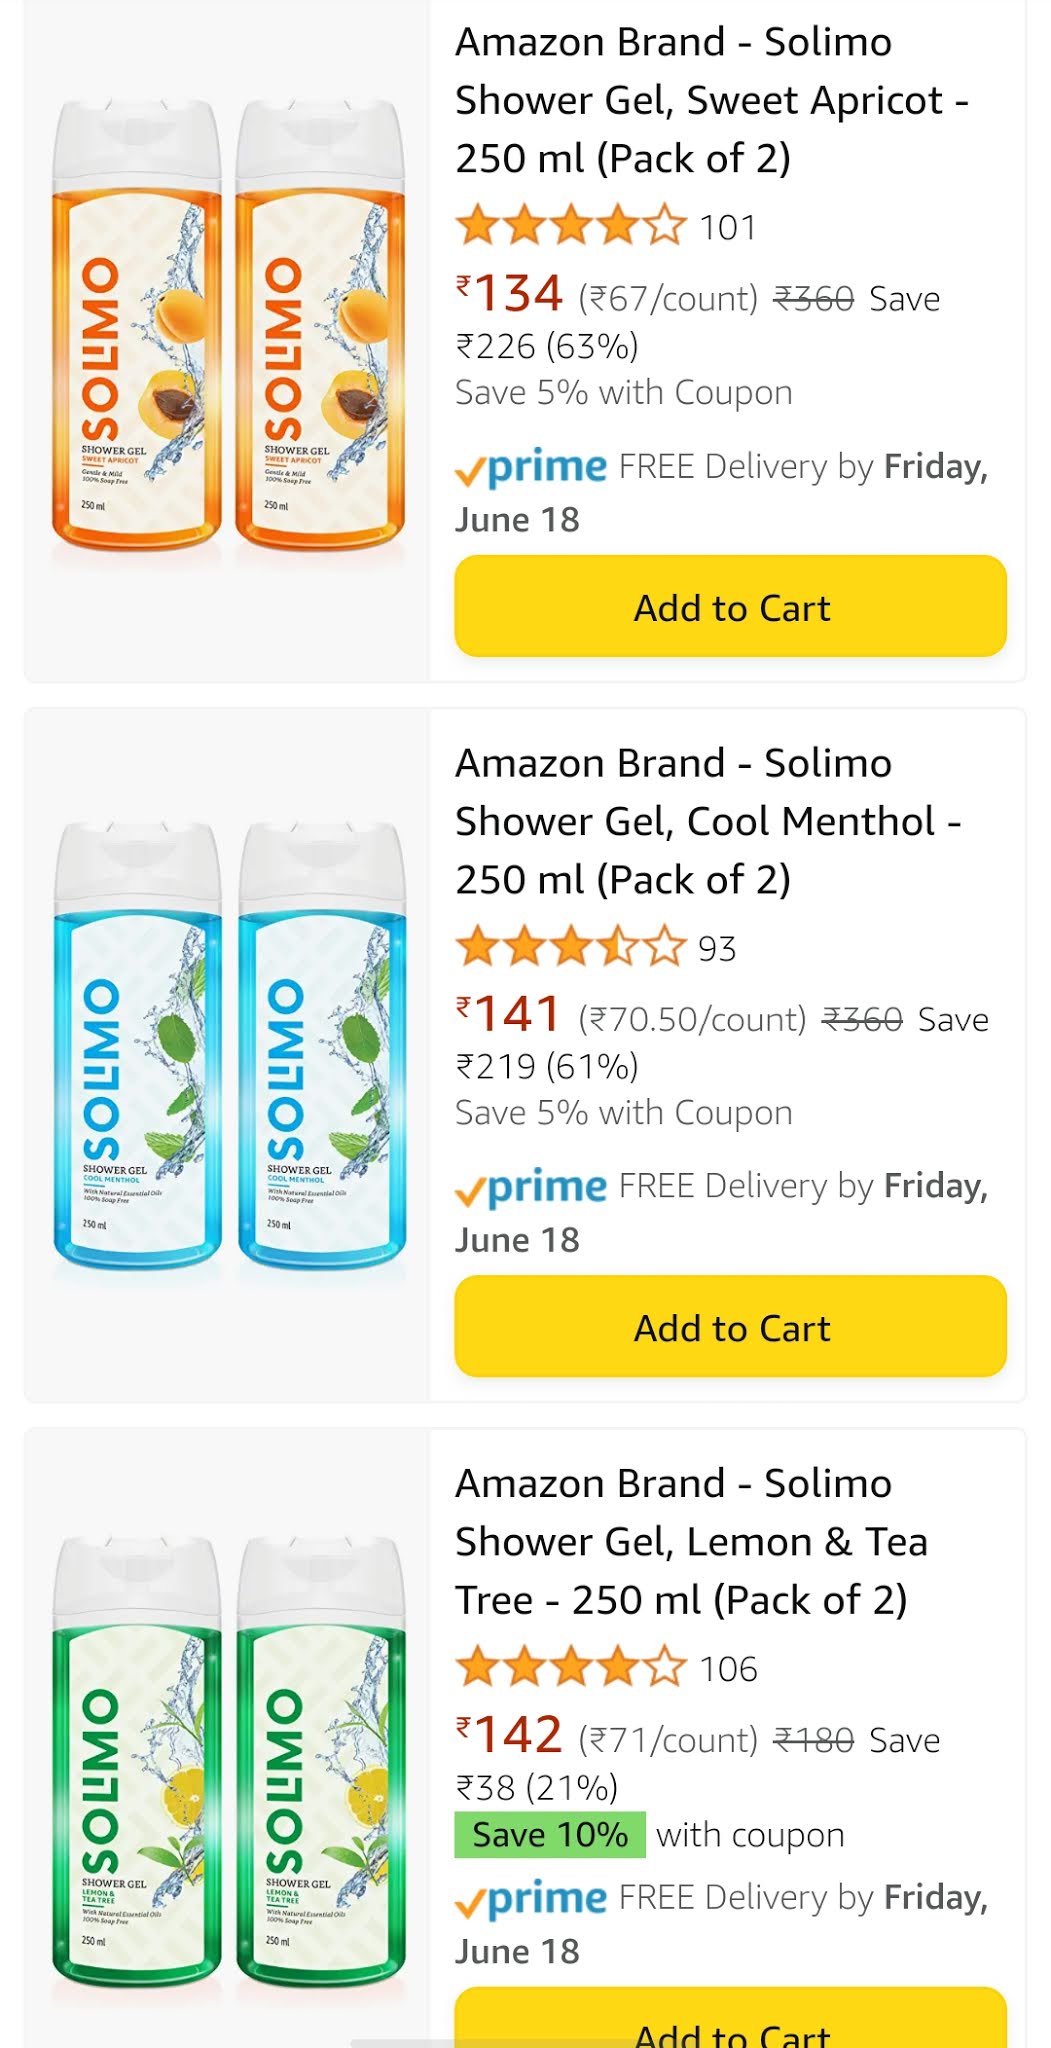The height and width of the screenshot is (2048, 1051).
Task: Open Sweet Apricot shower gel product title
Action: 710,100
